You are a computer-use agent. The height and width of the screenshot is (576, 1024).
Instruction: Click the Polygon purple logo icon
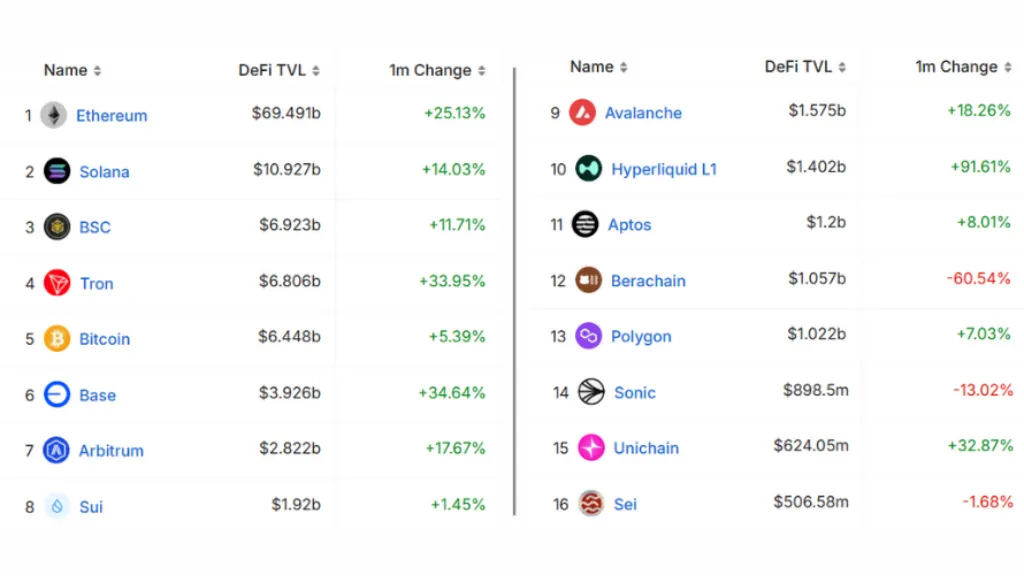pyautogui.click(x=588, y=336)
